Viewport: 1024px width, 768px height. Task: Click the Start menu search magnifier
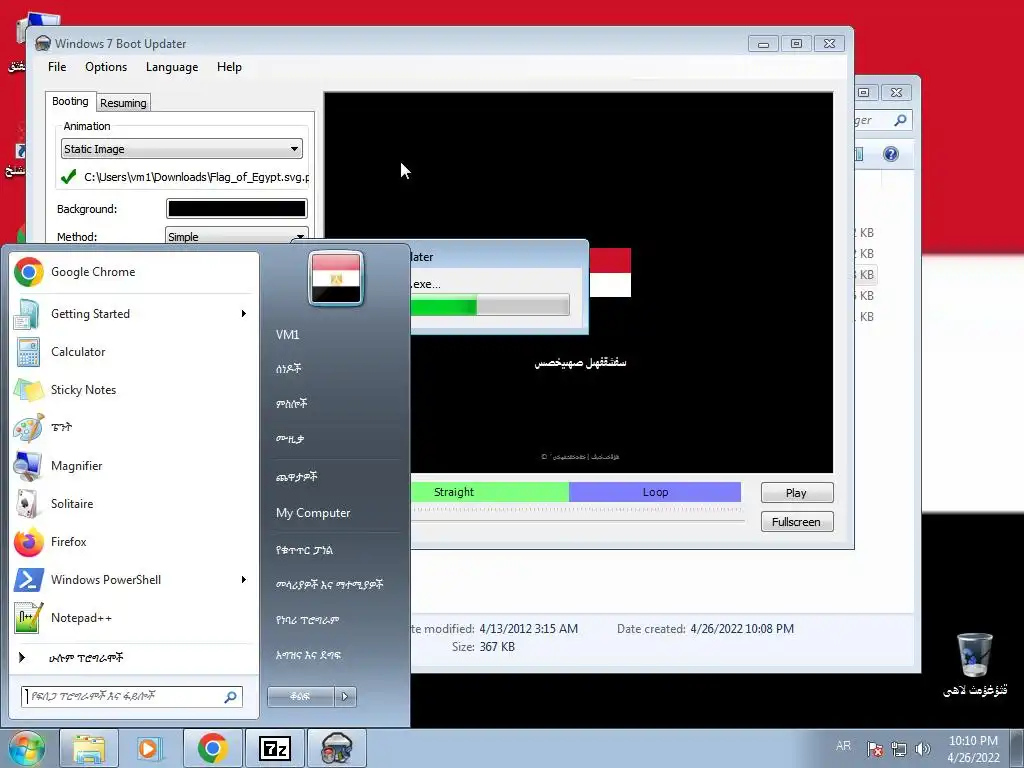click(x=231, y=697)
